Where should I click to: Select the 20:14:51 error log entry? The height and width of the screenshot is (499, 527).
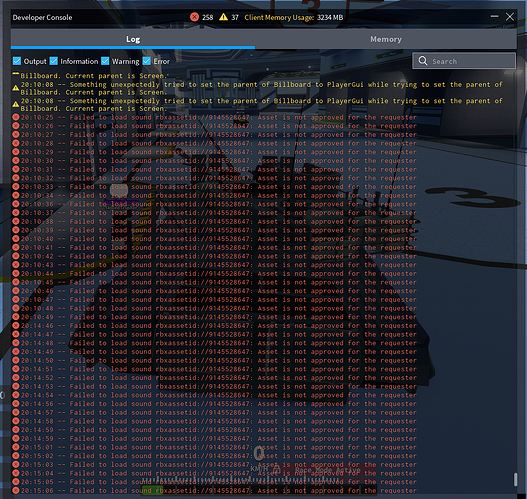pyautogui.click(x=214, y=369)
